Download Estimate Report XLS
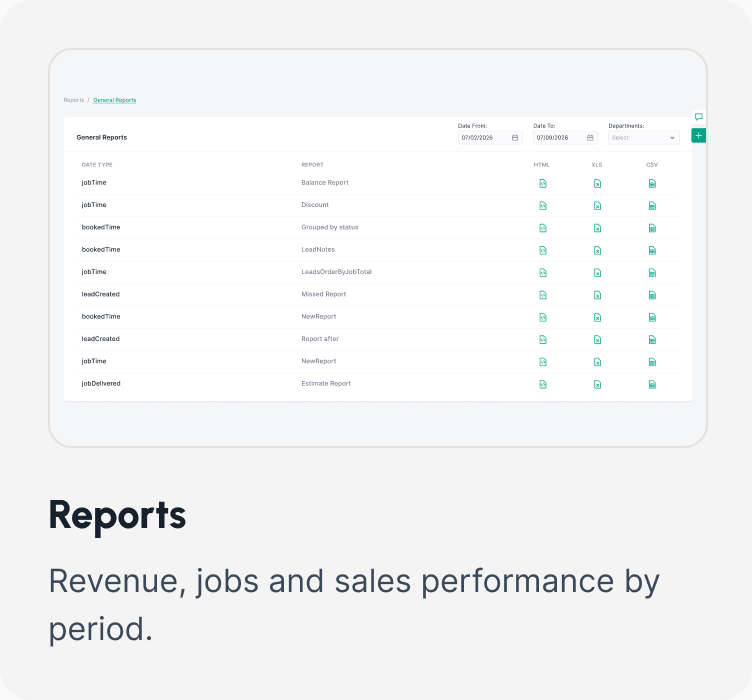The image size is (752, 700). (x=597, y=384)
